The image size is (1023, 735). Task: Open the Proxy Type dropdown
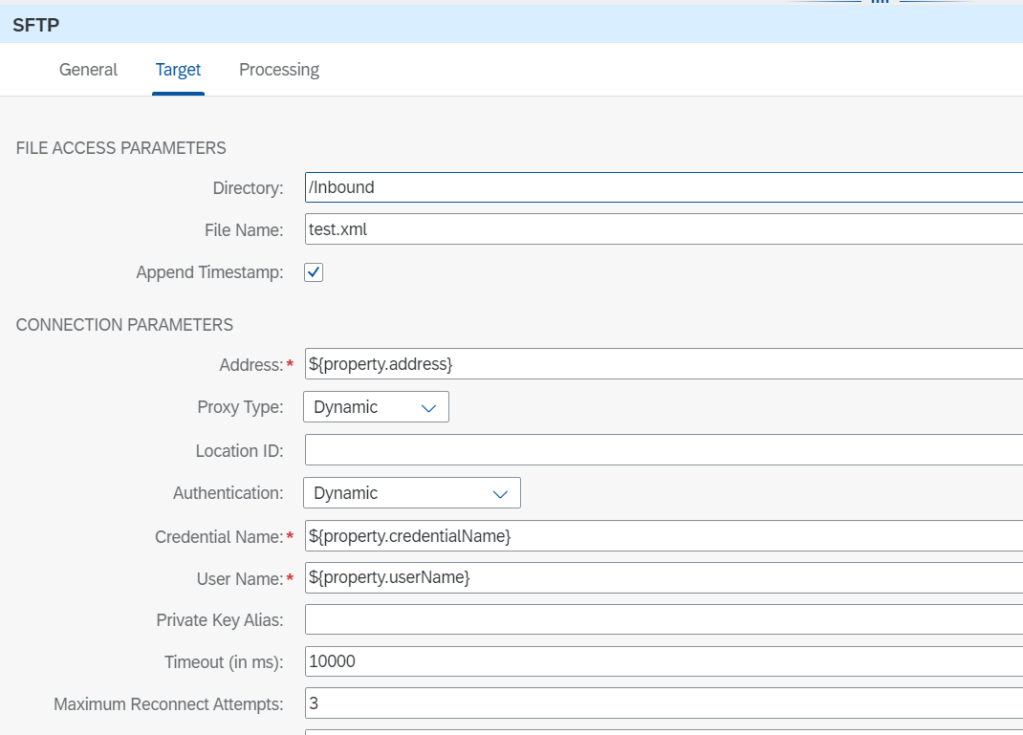click(x=375, y=406)
